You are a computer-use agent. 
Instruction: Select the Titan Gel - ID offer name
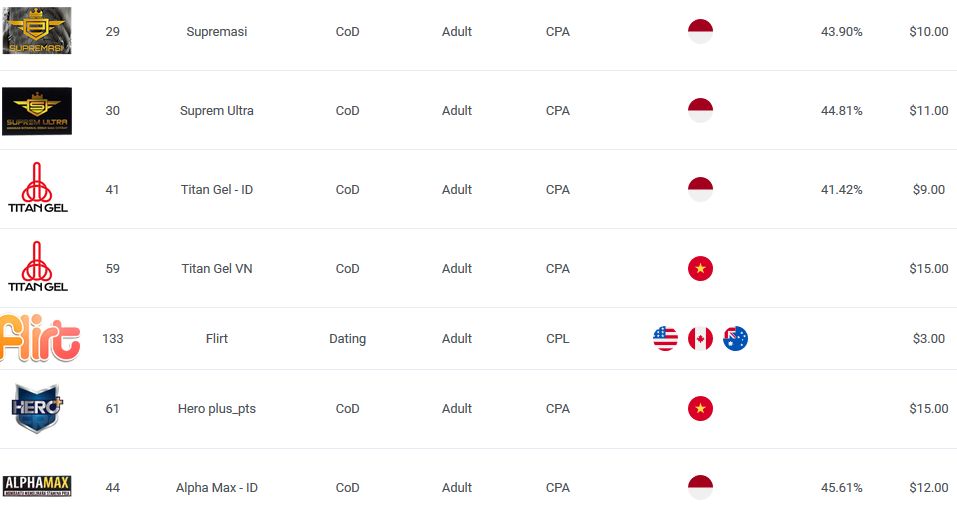pos(217,190)
